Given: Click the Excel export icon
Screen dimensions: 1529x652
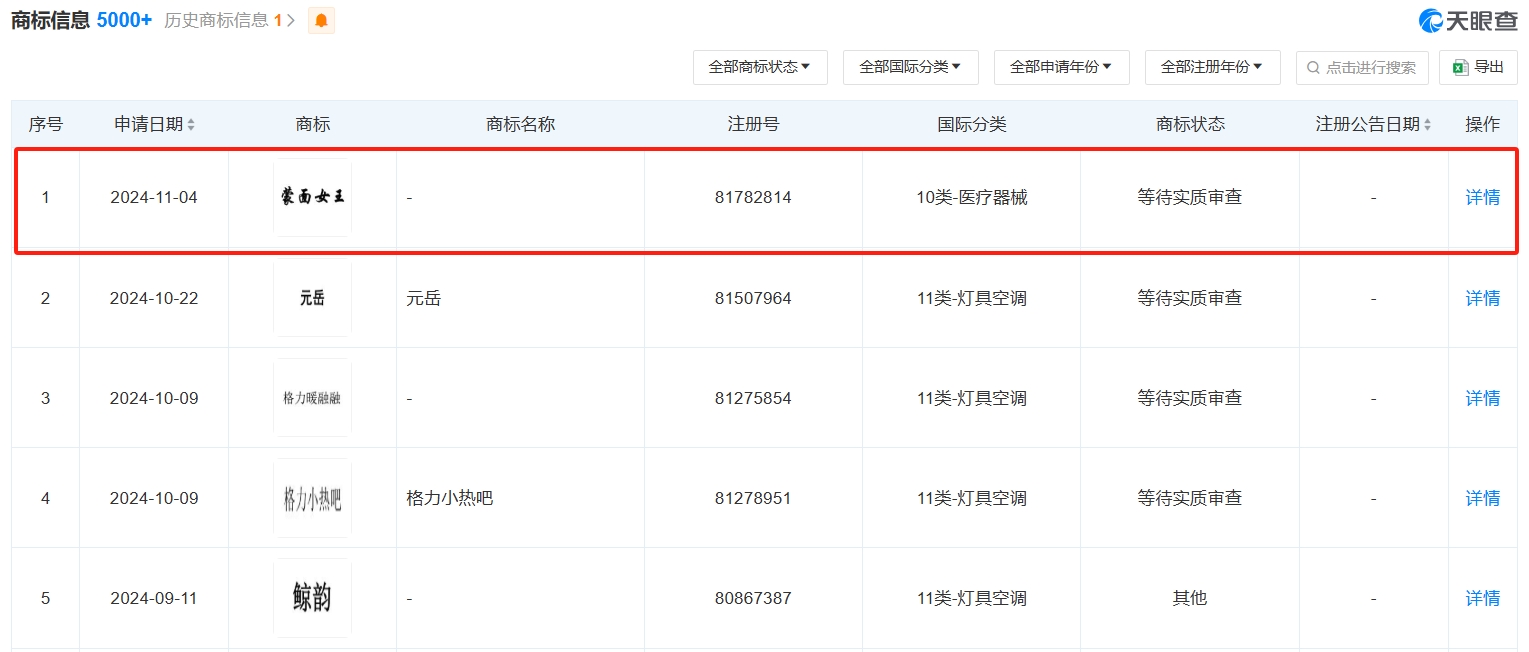Looking at the screenshot, I should 1460,67.
